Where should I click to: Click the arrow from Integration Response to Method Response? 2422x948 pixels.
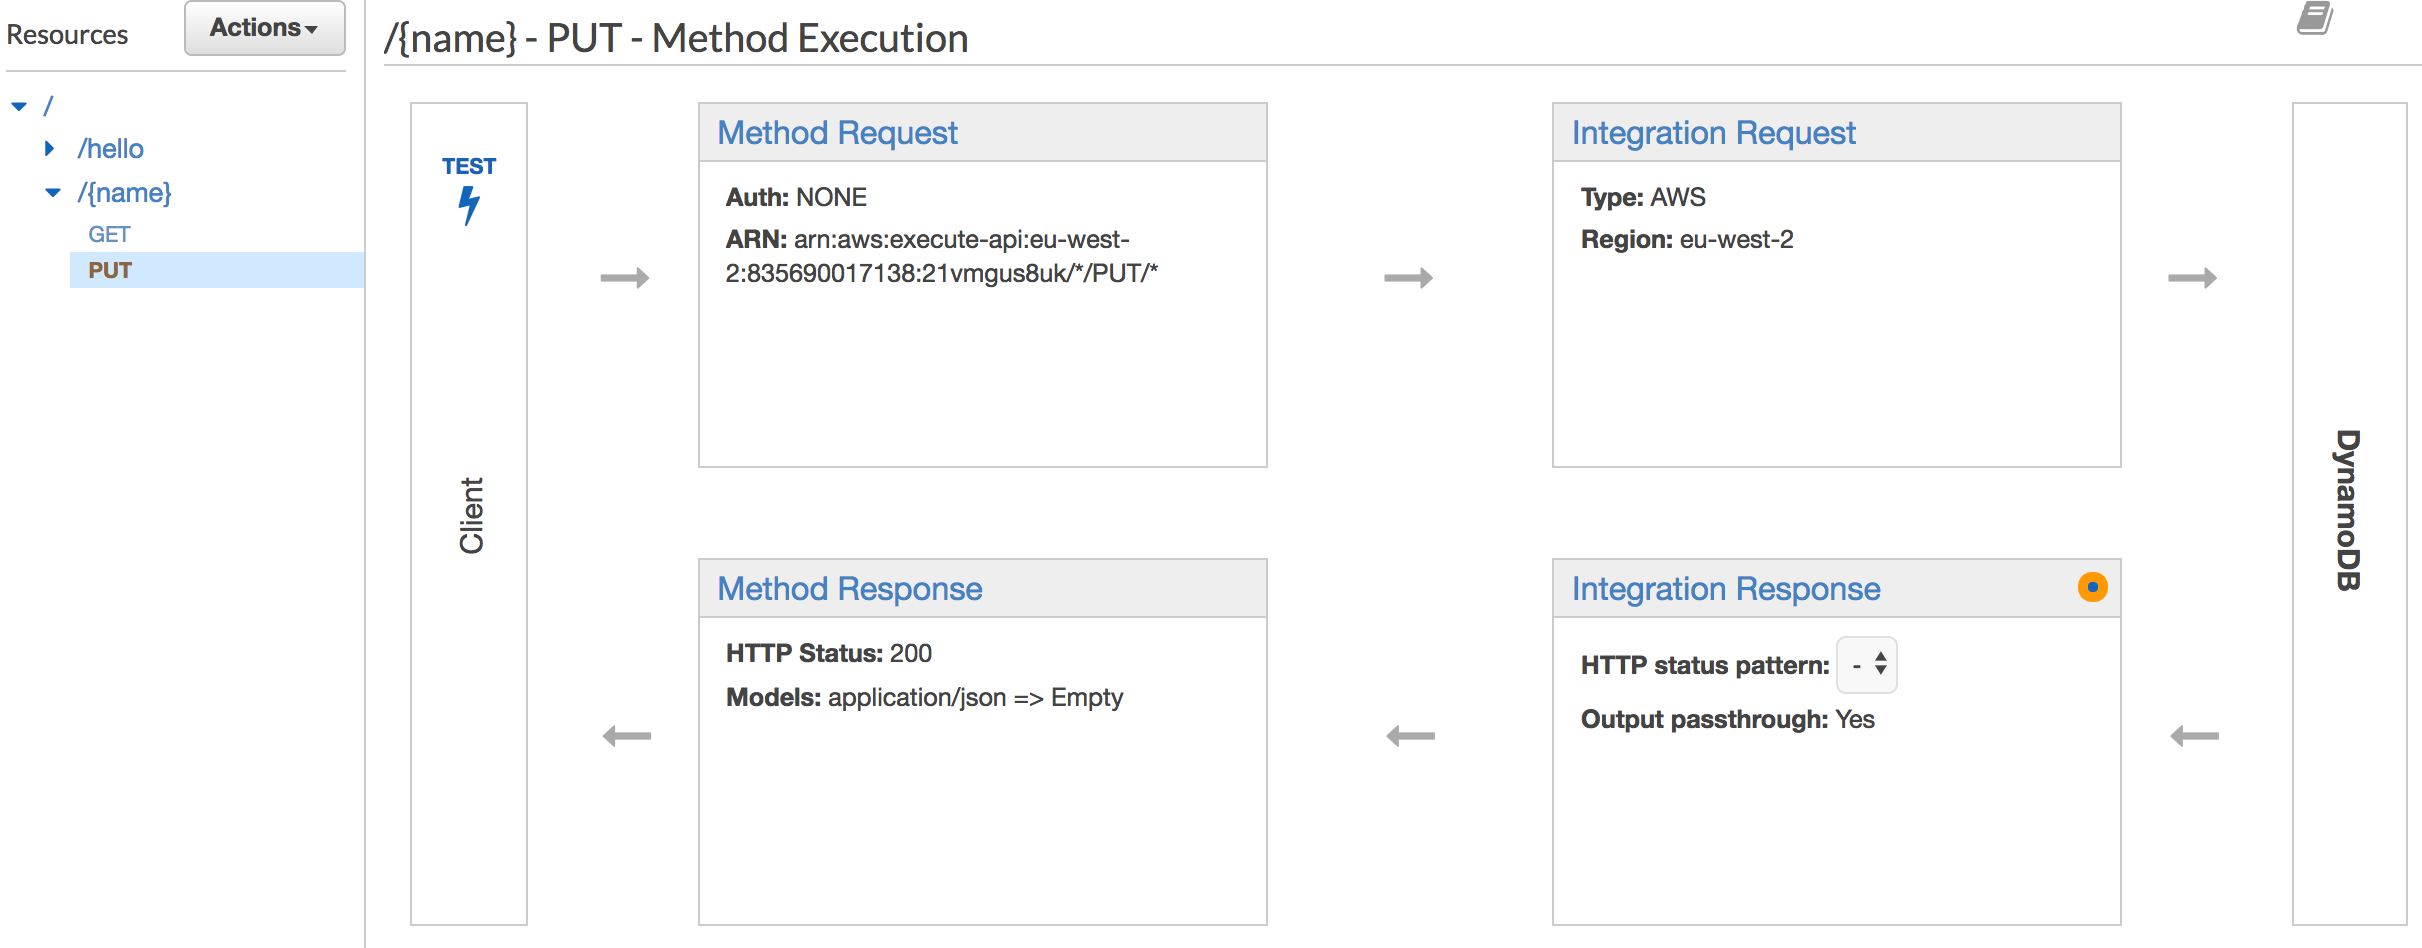[1410, 737]
